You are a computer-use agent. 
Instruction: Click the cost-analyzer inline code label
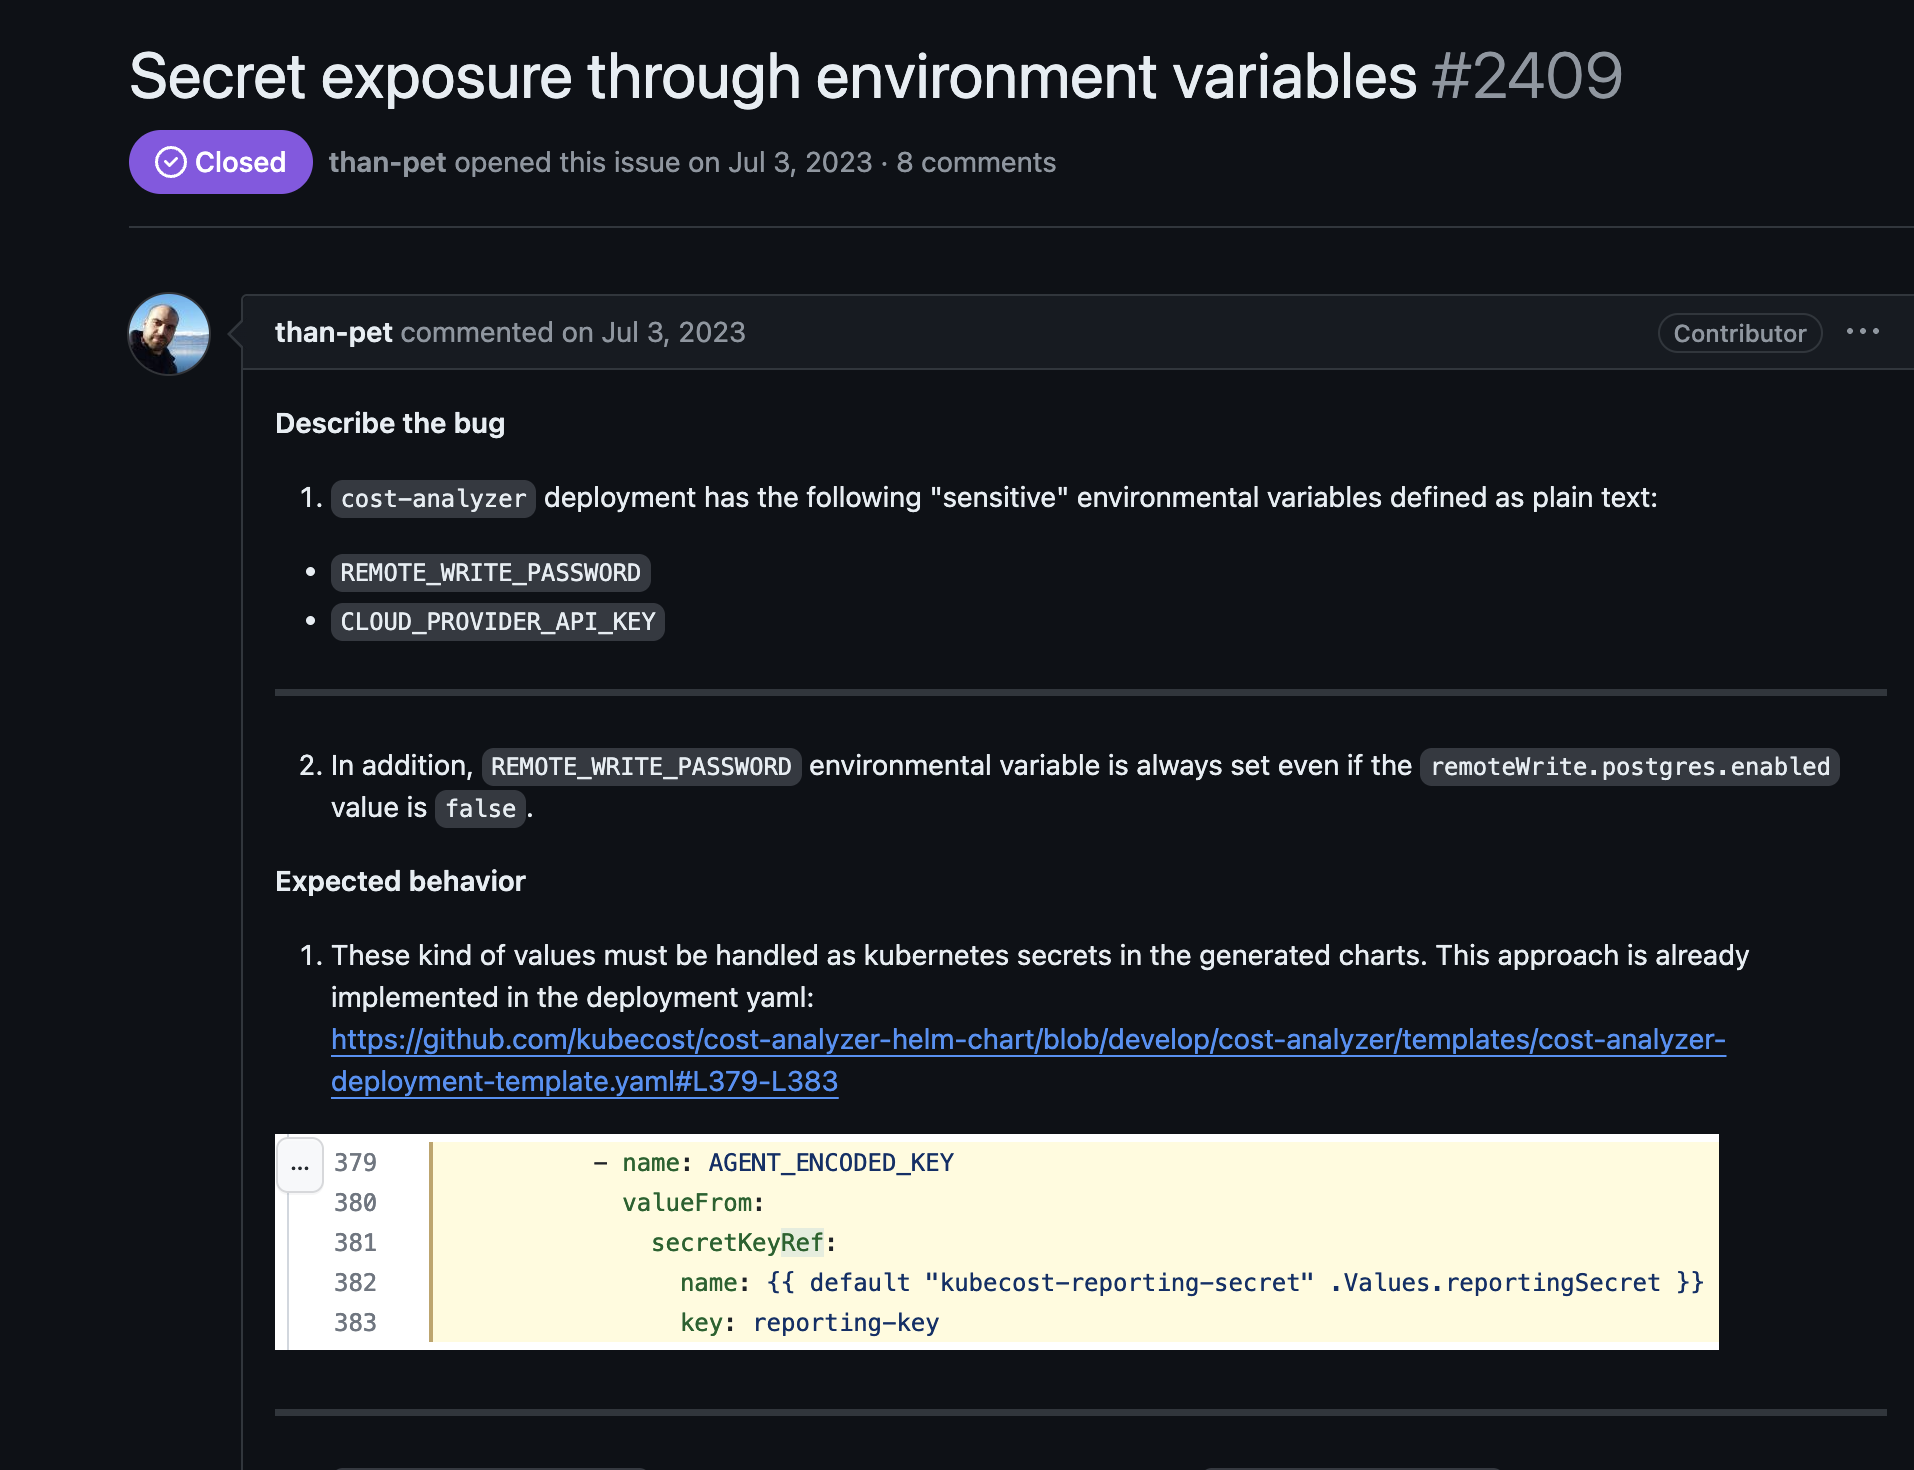pos(432,498)
